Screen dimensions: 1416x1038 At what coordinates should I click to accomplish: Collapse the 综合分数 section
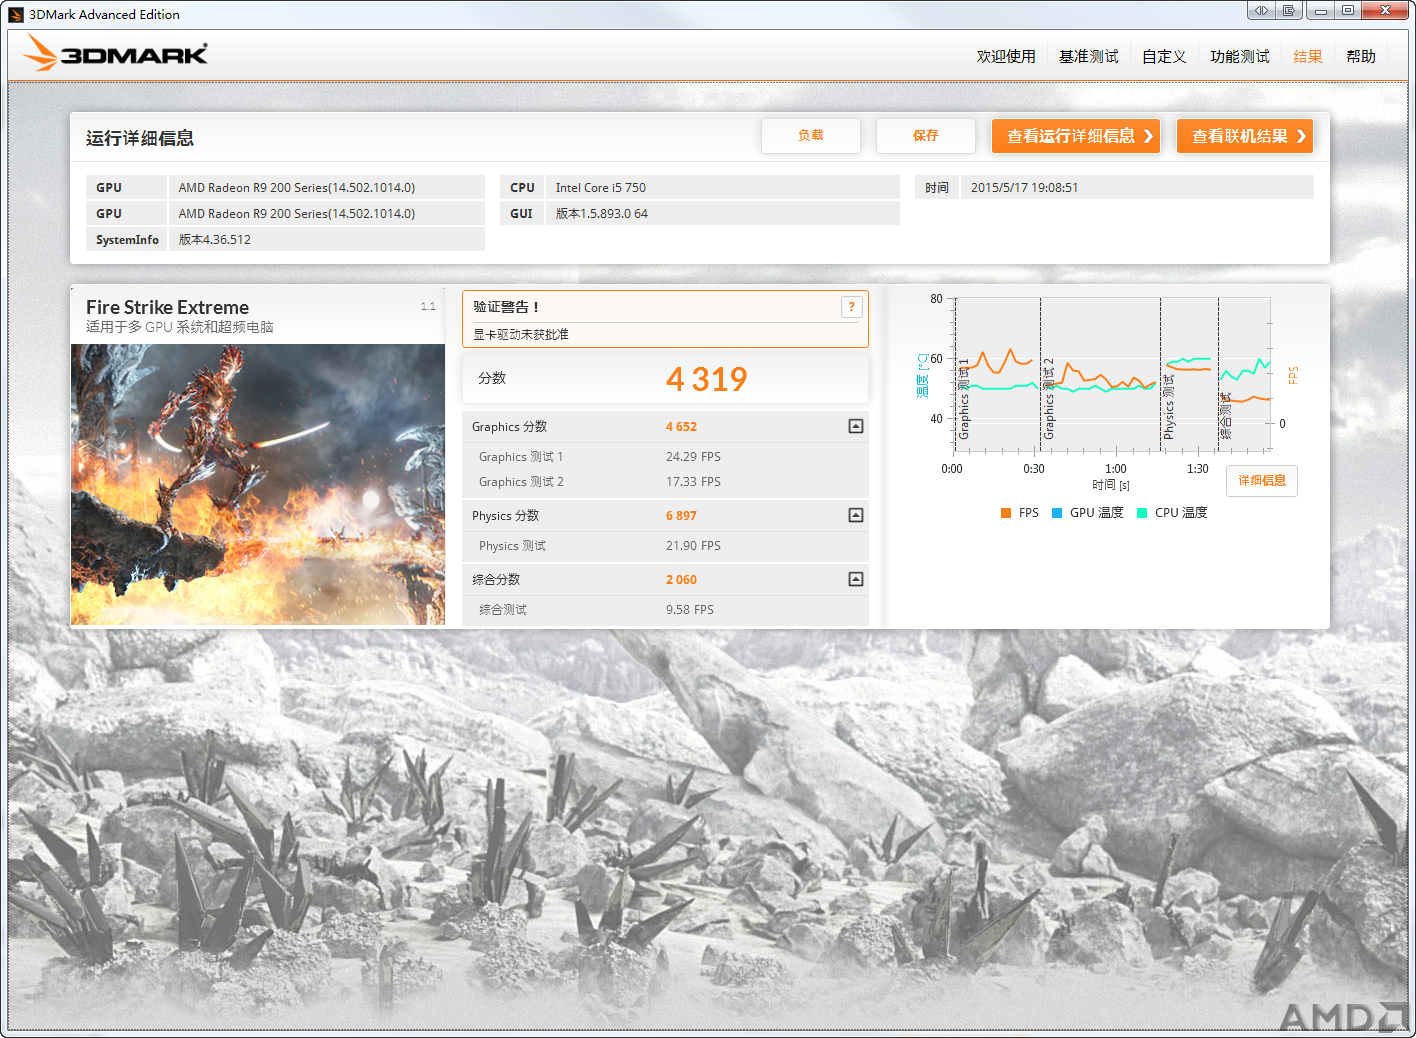[x=856, y=579]
